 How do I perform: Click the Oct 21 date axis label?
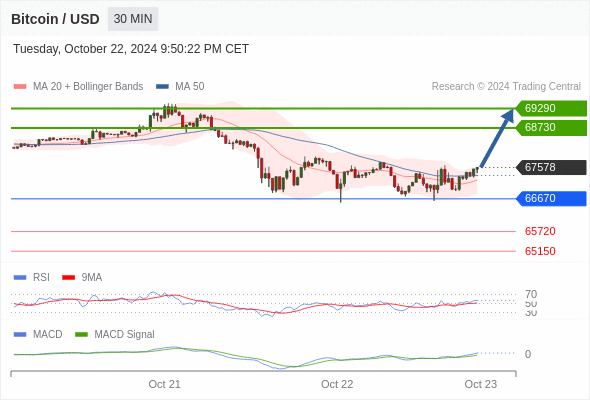click(x=164, y=384)
